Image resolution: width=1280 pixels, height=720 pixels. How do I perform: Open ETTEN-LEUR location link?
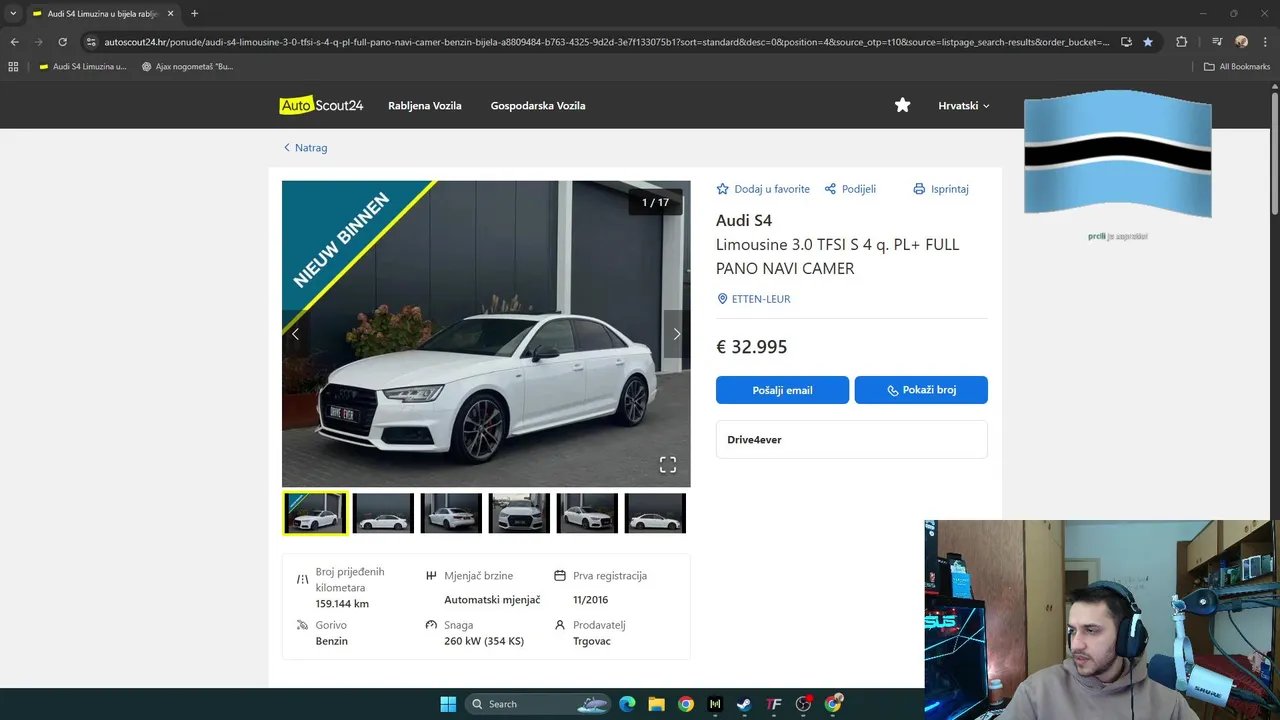(x=754, y=299)
